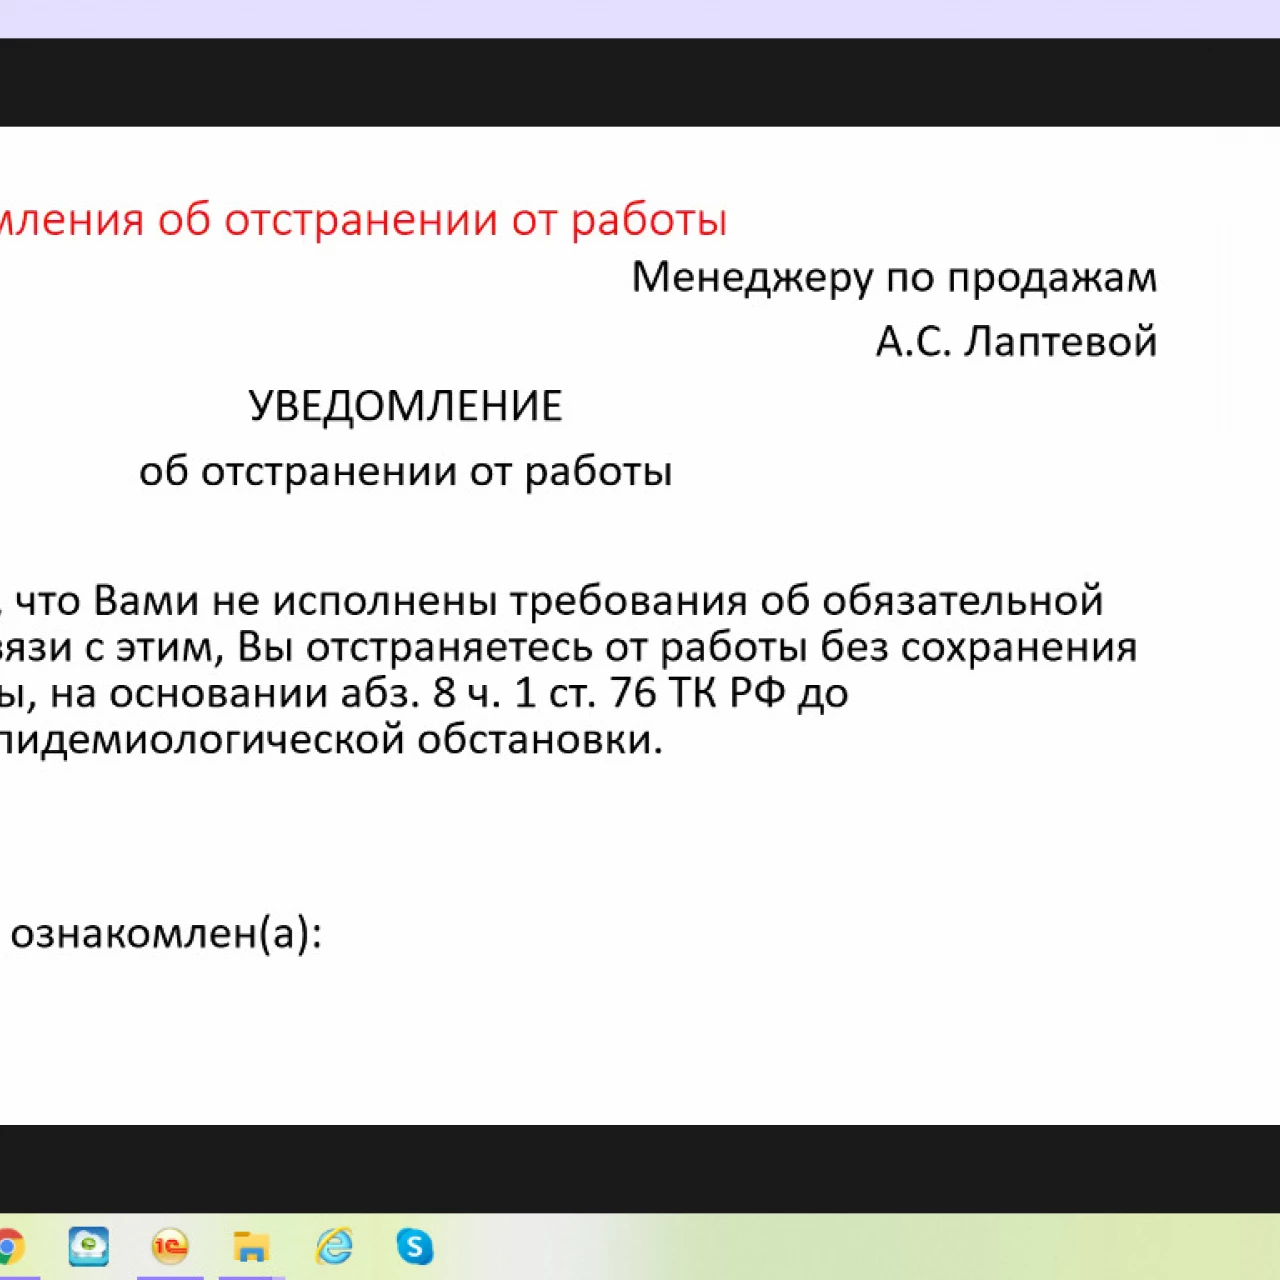Image resolution: width=1280 pixels, height=1280 pixels.
Task: Switch to the 1C application in taskbar
Action: coord(170,1247)
